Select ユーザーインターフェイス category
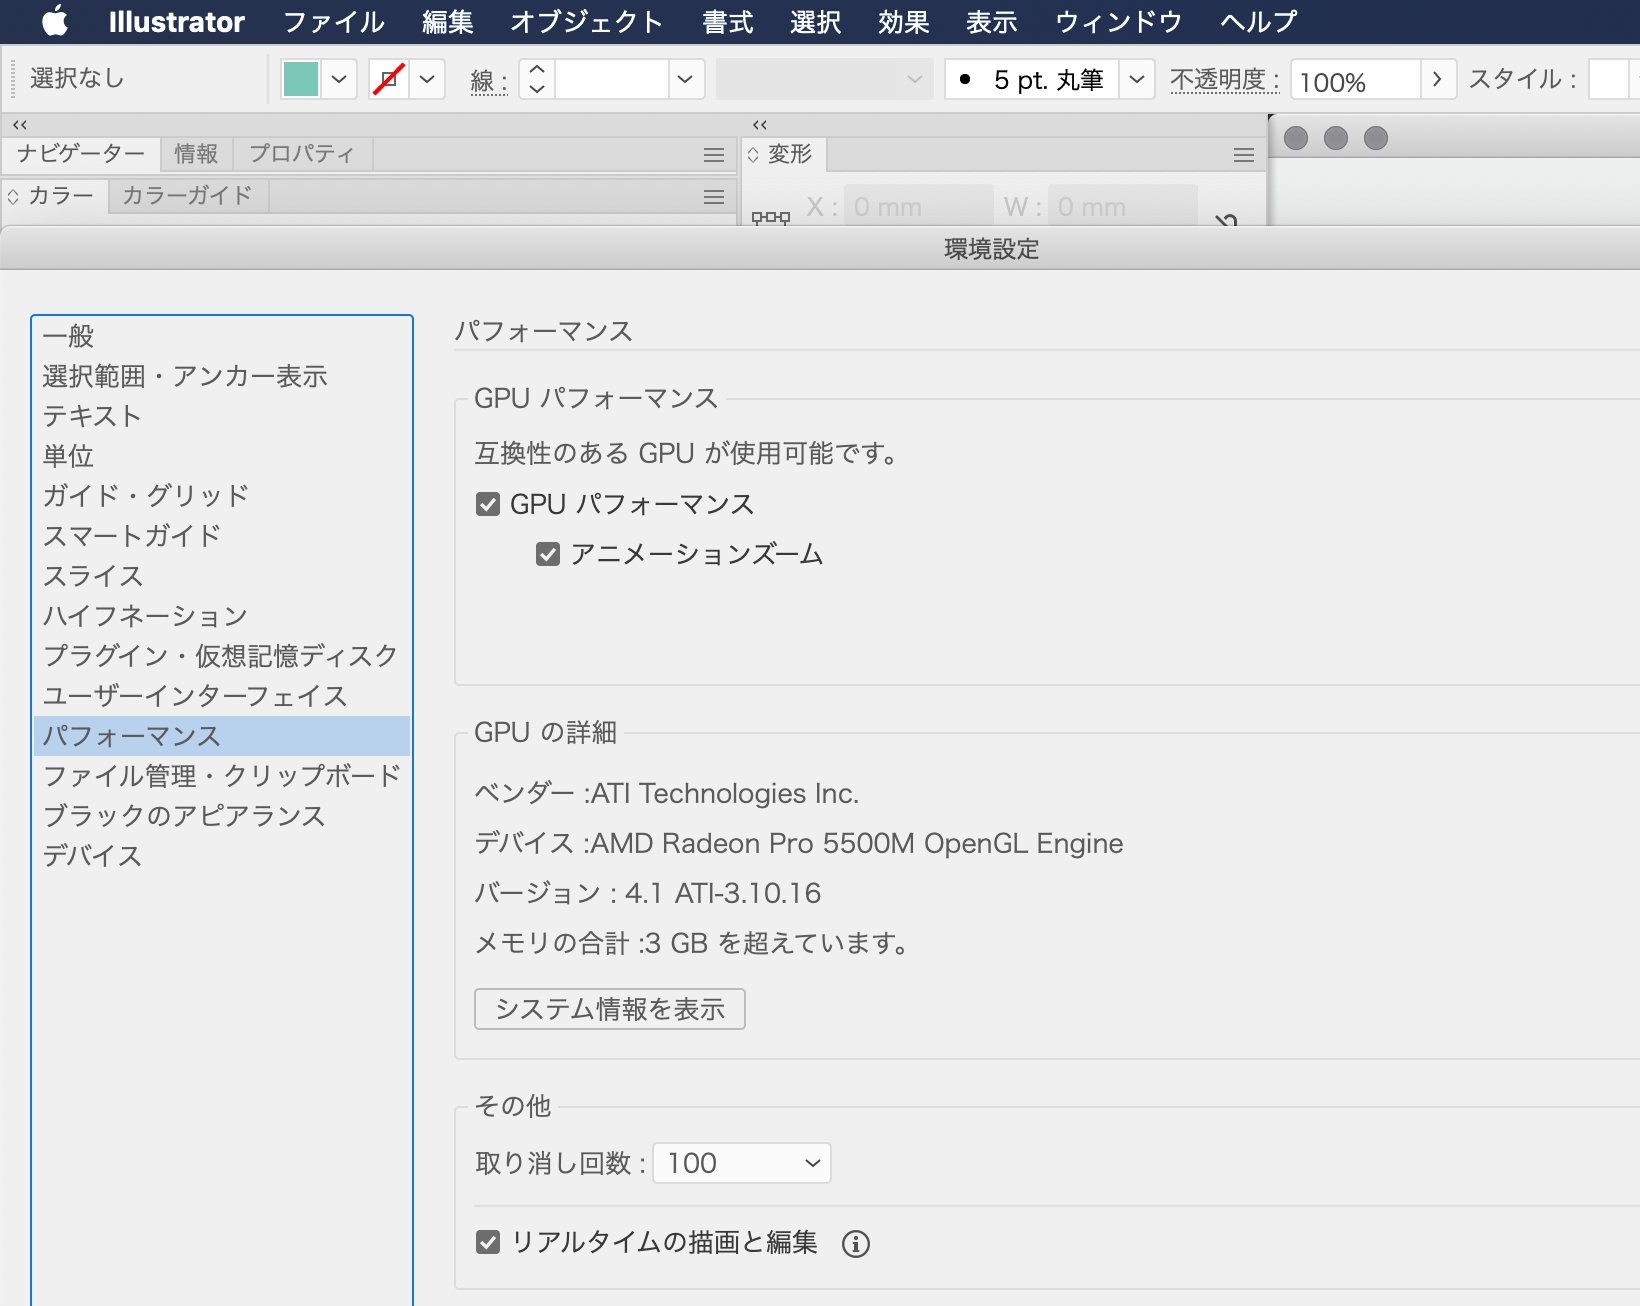The image size is (1640, 1306). pos(222,696)
